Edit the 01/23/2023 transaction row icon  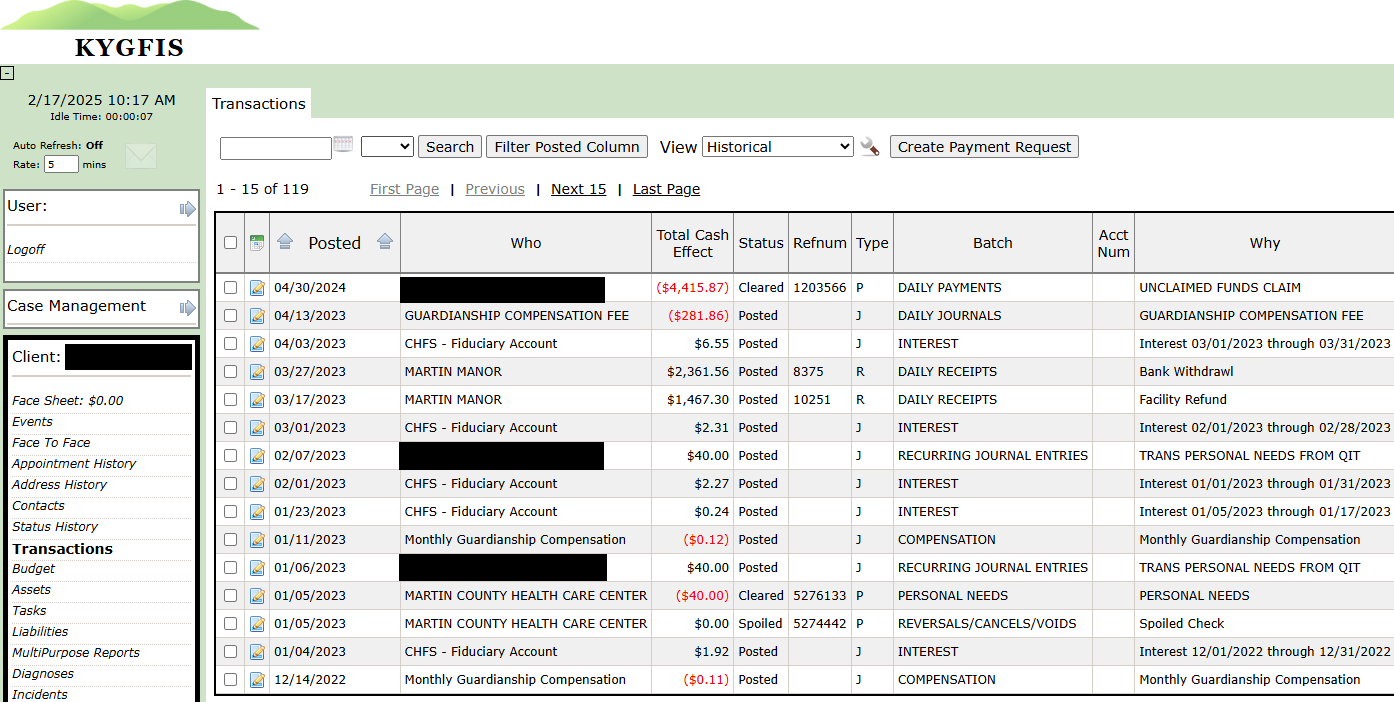257,512
